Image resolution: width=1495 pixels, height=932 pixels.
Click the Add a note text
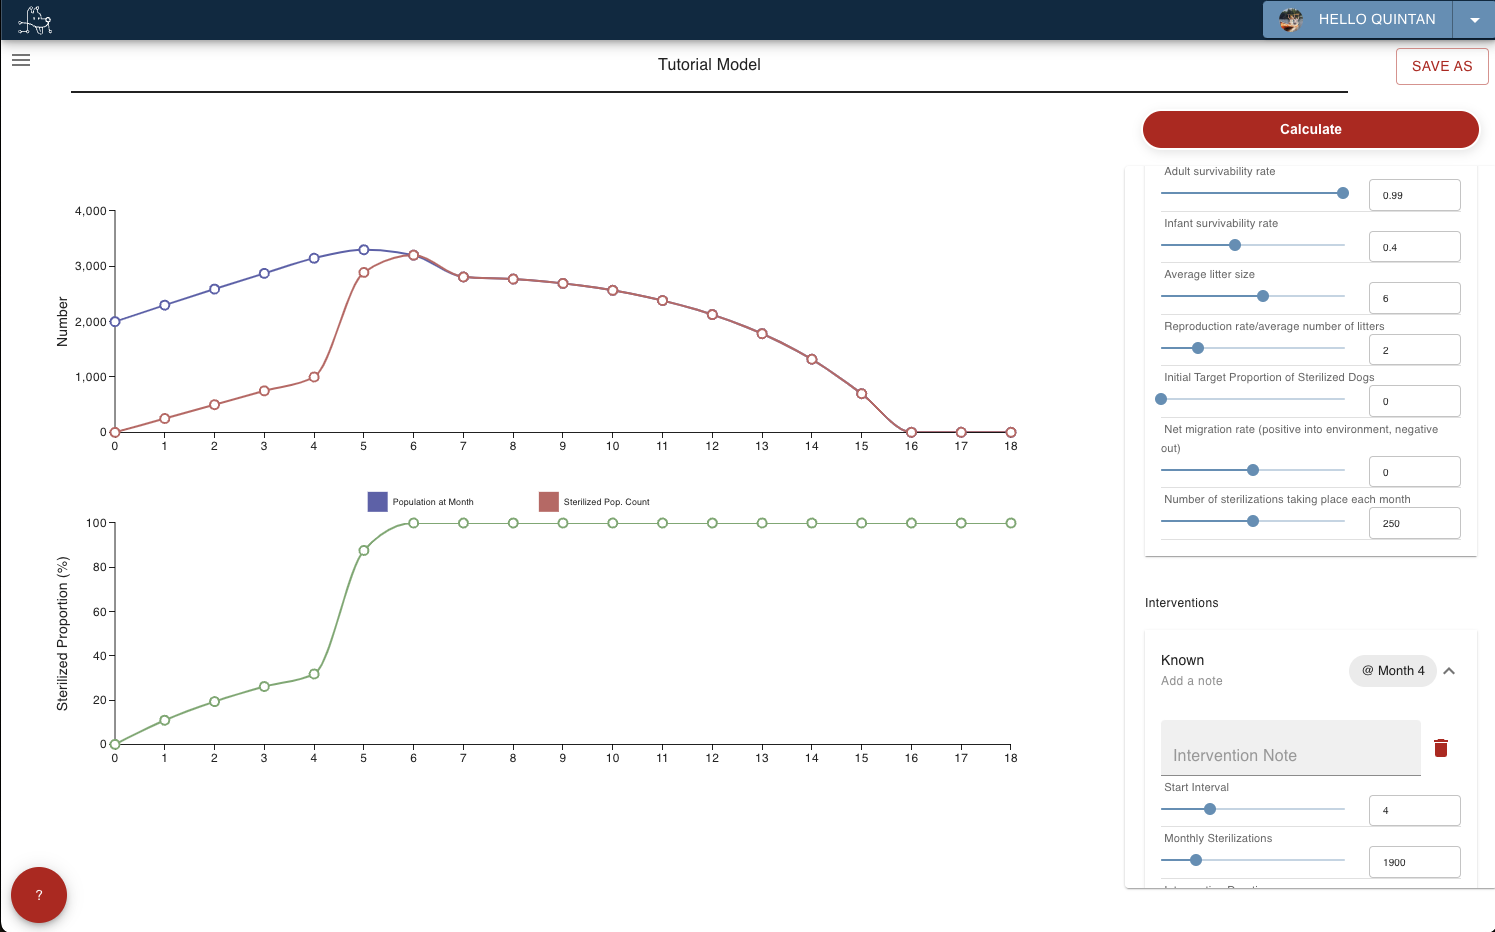tap(1191, 681)
